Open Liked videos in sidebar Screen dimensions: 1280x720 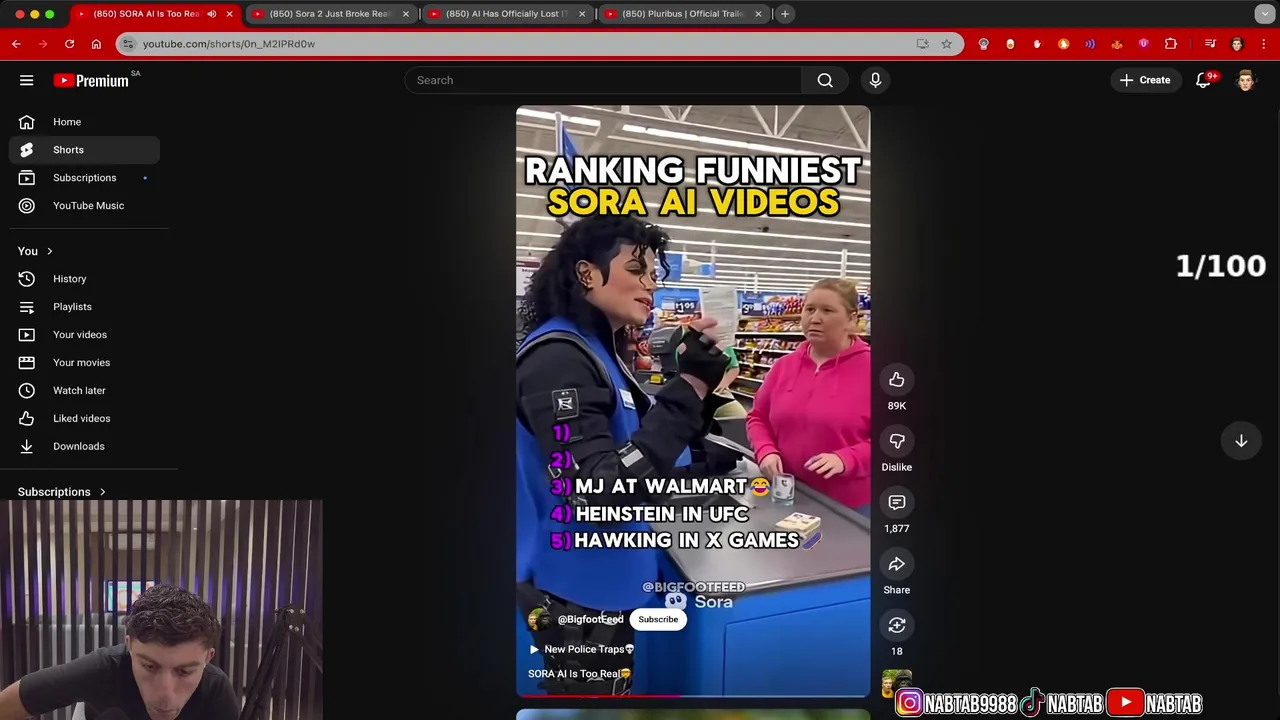click(x=85, y=419)
